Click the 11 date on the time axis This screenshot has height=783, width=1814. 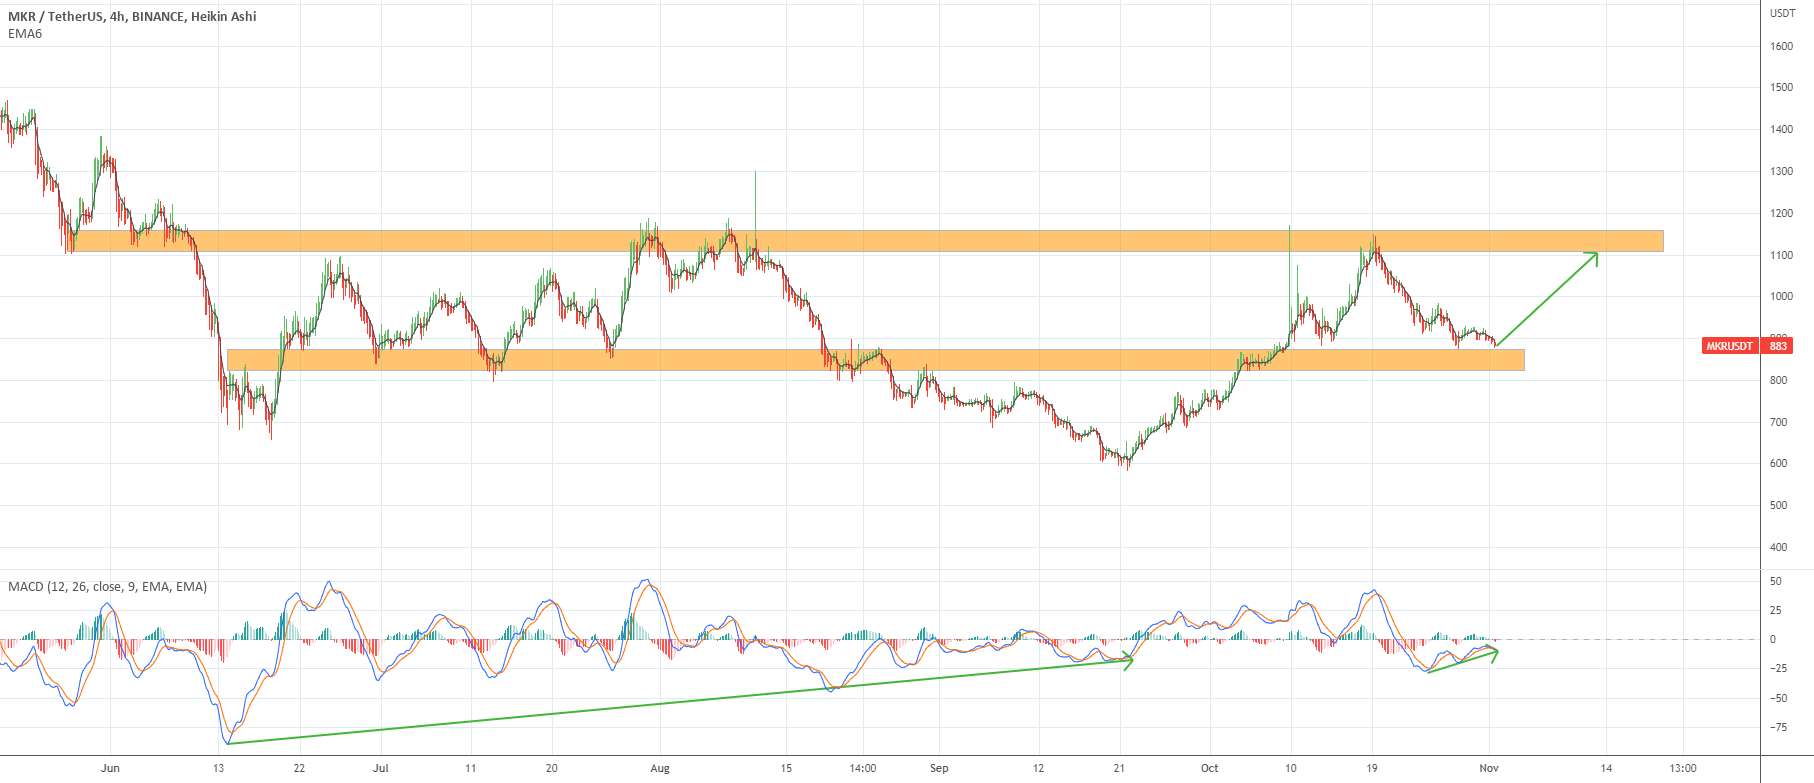pos(471,768)
